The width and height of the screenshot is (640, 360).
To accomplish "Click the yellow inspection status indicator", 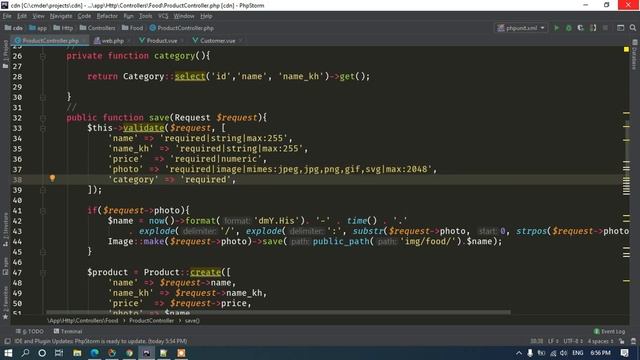I will coord(626,49).
